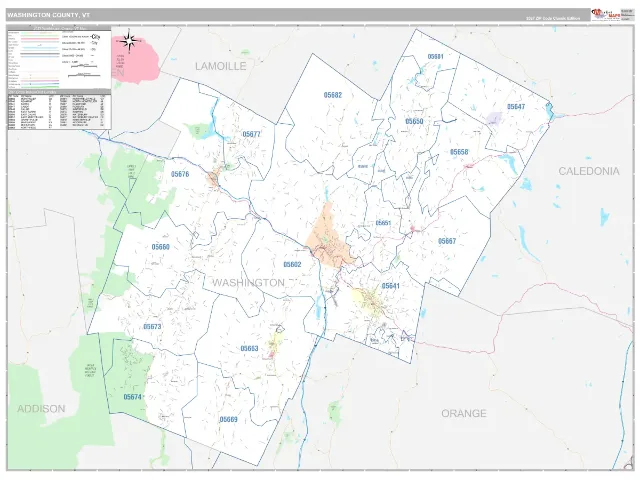The image size is (640, 480).
Task: Select ZIP code label 05673
Action: (152, 327)
